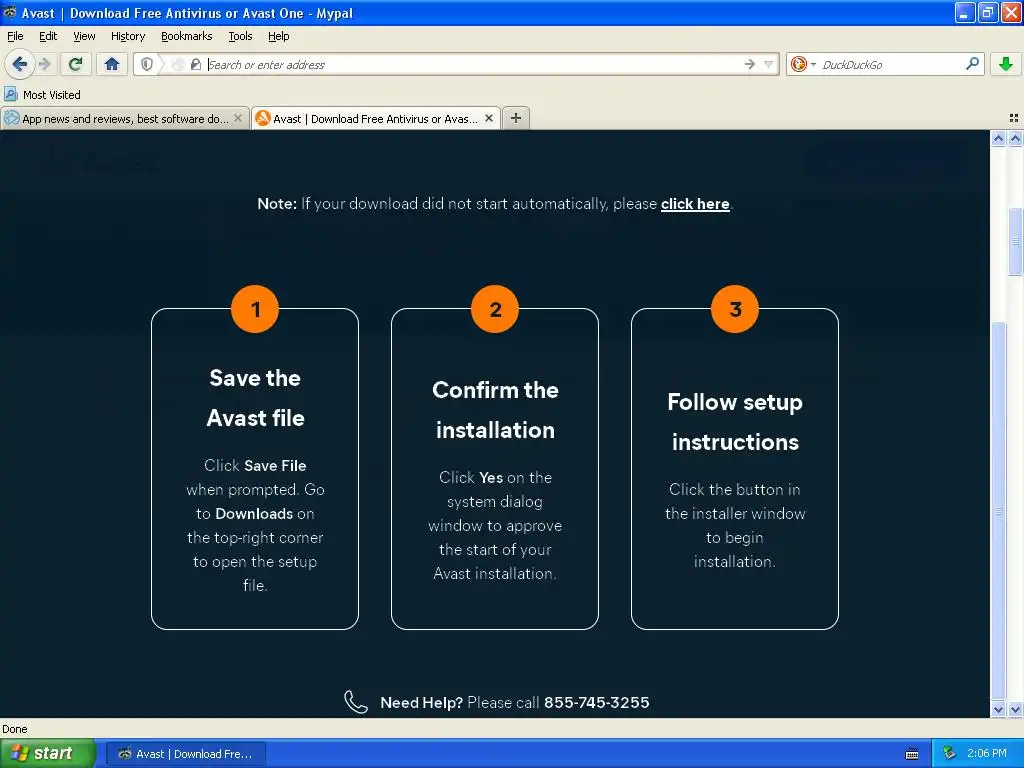Open the Tools menu
This screenshot has height=768, width=1024.
[x=240, y=36]
